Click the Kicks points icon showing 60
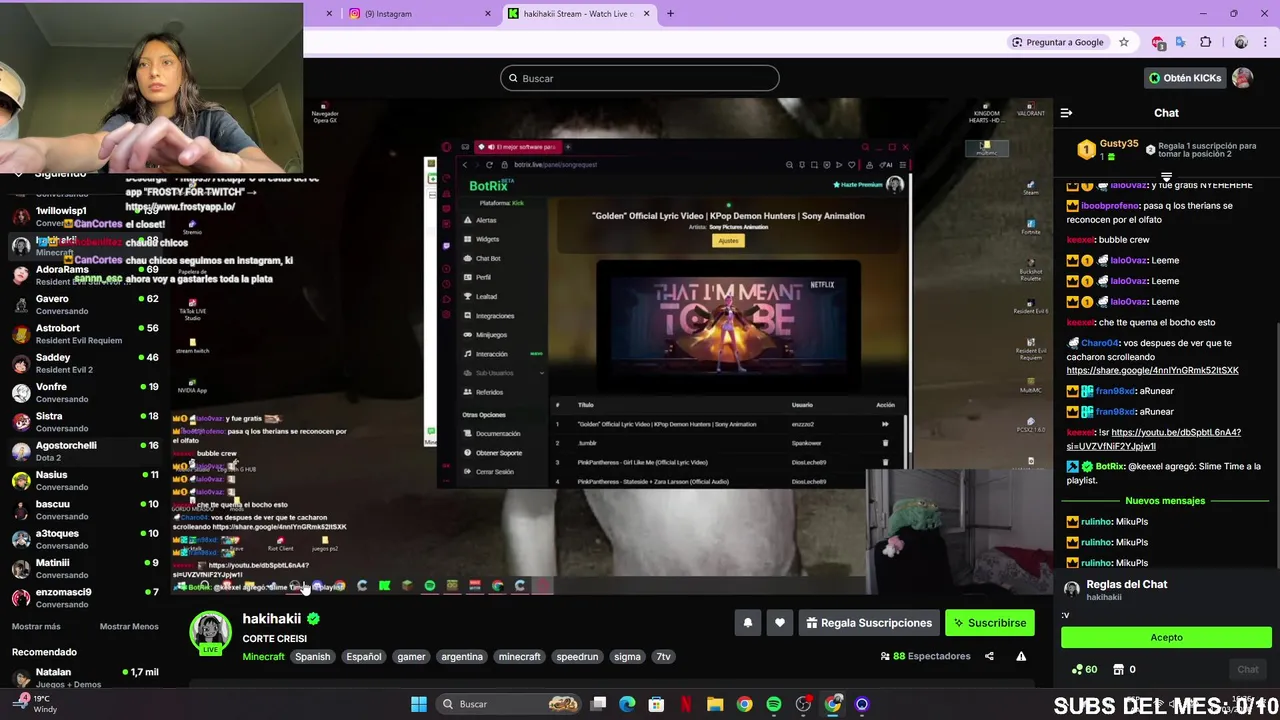Viewport: 1280px width, 720px height. pos(1084,669)
